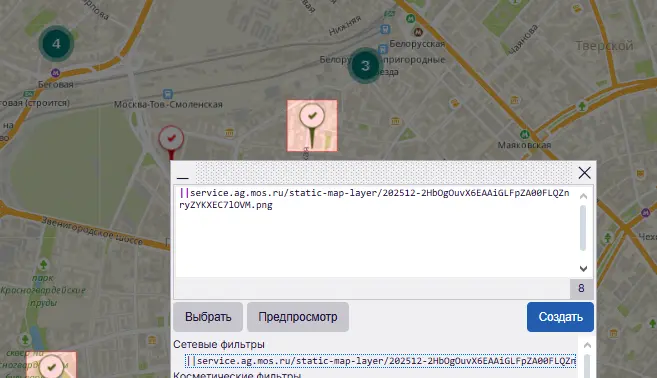Click the filter counter showing 8
Viewport: 657px width, 378px height.
pyautogui.click(x=581, y=288)
